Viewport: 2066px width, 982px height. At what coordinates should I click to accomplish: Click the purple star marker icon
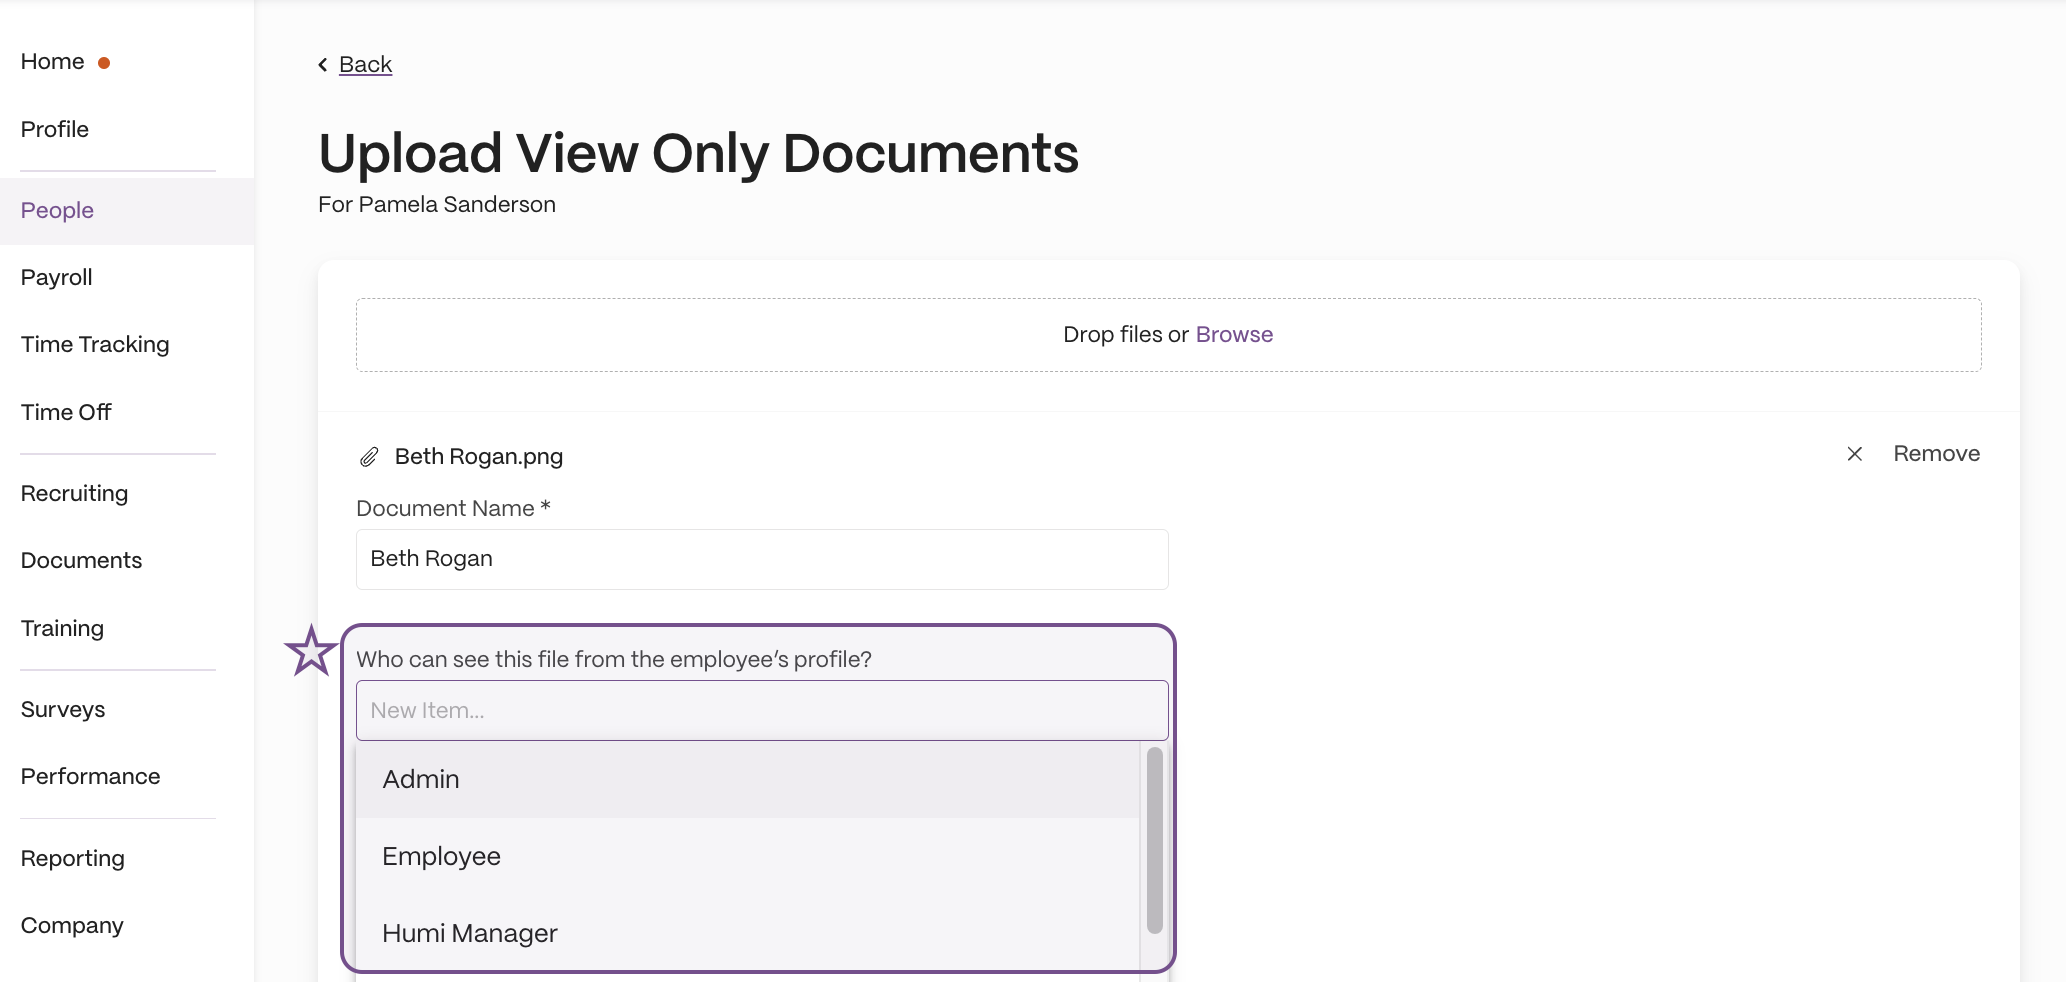pyautogui.click(x=310, y=651)
